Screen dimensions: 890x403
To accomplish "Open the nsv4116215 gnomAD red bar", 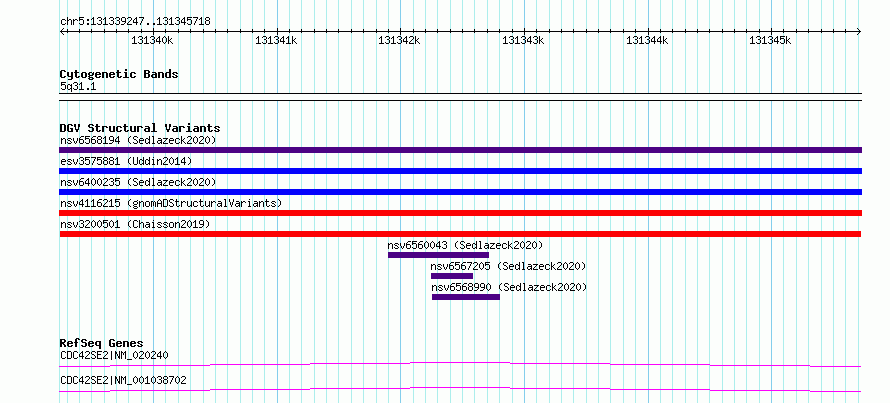I will coord(460,213).
